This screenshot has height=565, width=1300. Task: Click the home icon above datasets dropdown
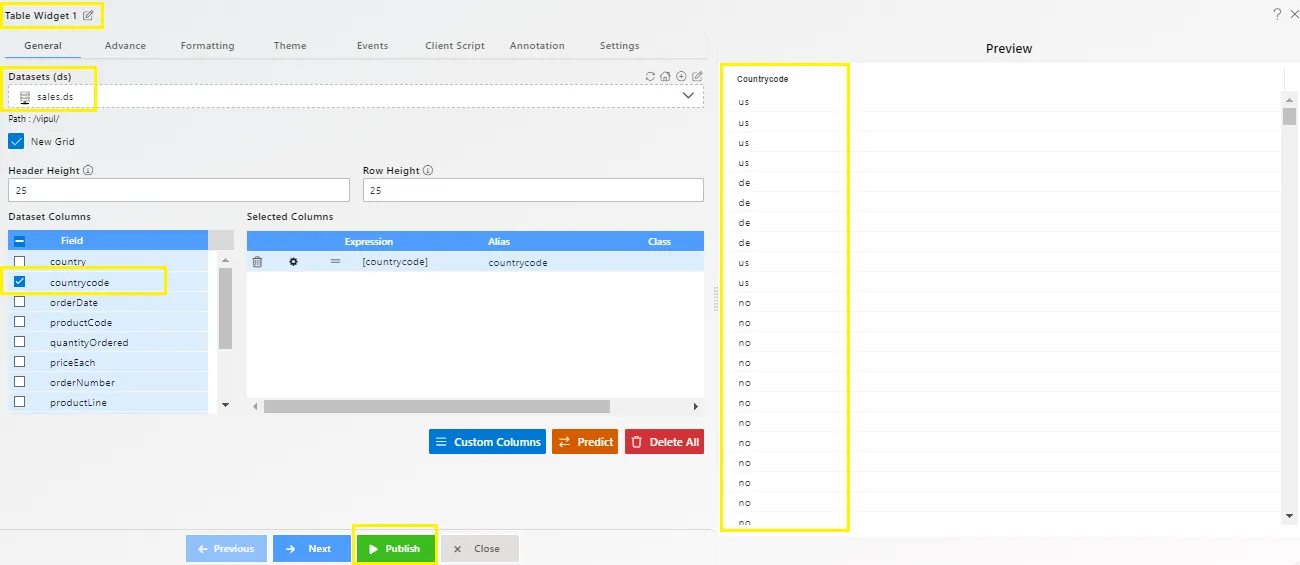pos(665,76)
